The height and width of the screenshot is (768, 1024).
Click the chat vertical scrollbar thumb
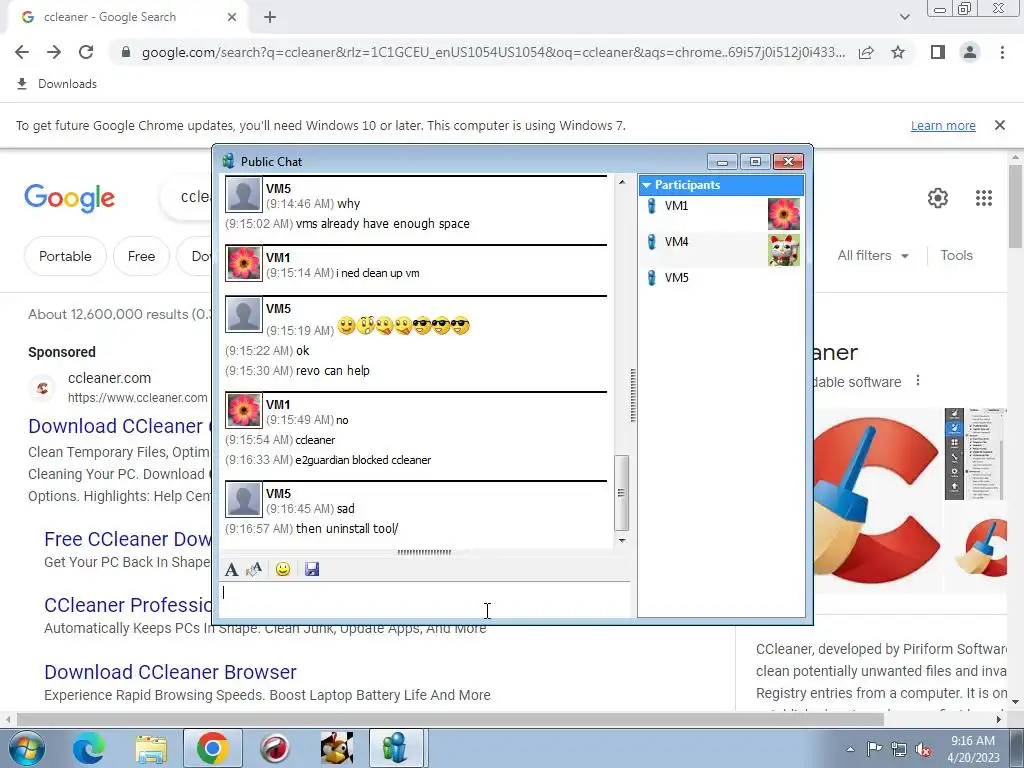pyautogui.click(x=622, y=493)
